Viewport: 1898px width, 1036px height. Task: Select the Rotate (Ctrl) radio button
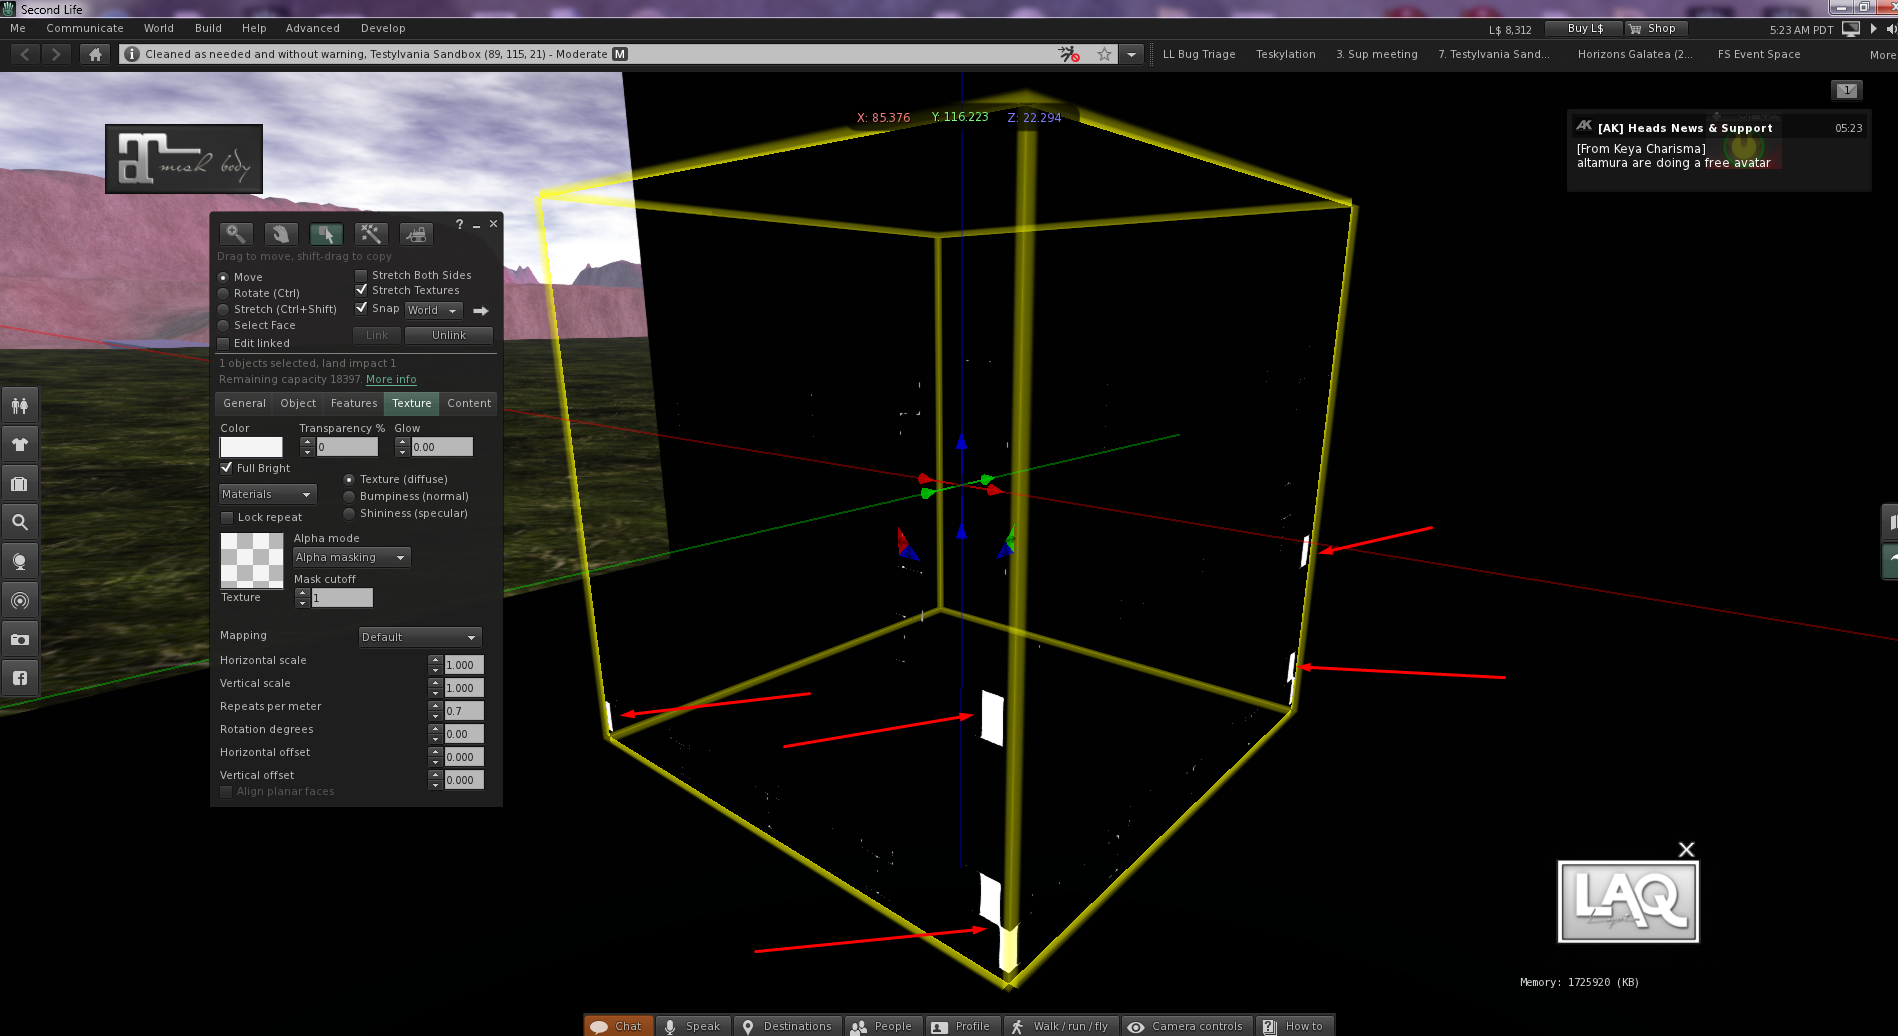[223, 292]
